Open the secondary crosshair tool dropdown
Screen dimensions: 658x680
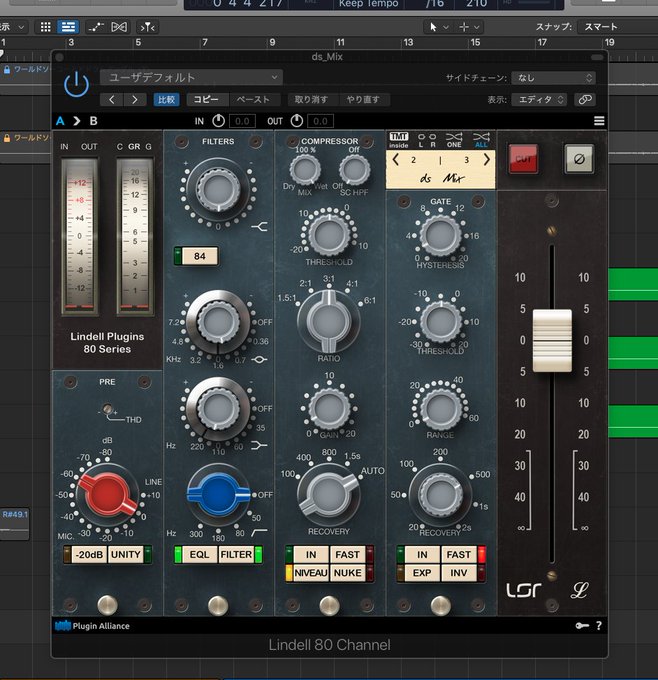coord(469,27)
